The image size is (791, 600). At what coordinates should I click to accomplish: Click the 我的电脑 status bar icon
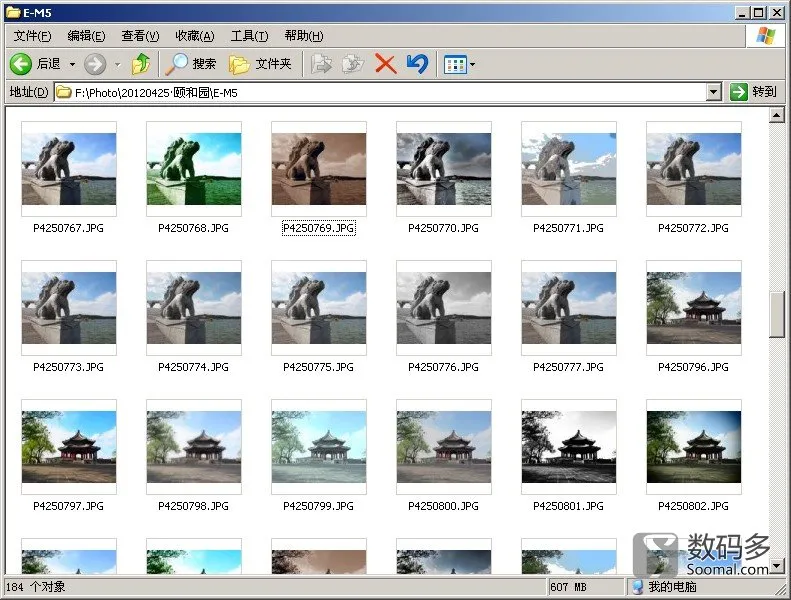click(x=638, y=587)
